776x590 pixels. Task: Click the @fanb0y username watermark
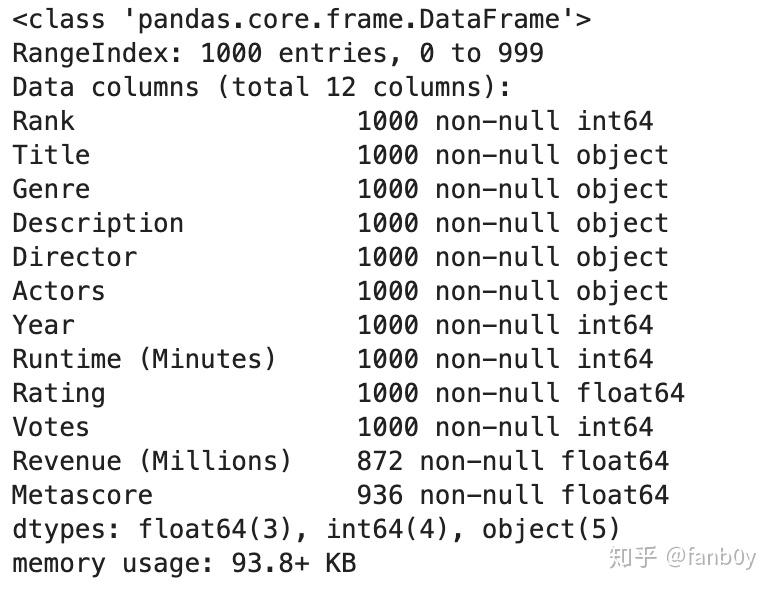click(x=711, y=557)
